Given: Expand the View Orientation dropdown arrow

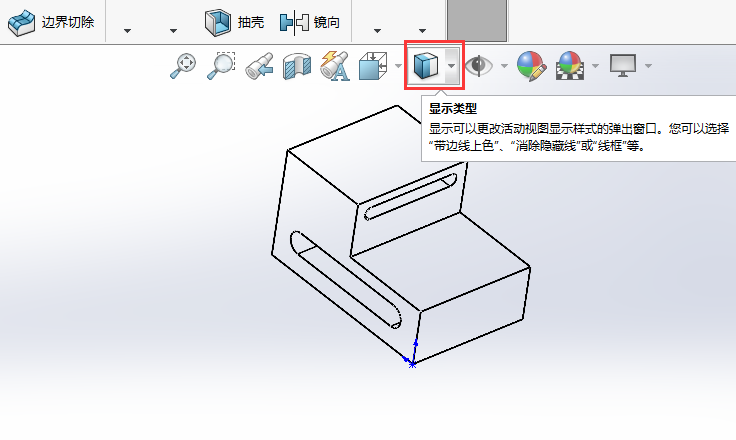Looking at the screenshot, I should (x=398, y=66).
